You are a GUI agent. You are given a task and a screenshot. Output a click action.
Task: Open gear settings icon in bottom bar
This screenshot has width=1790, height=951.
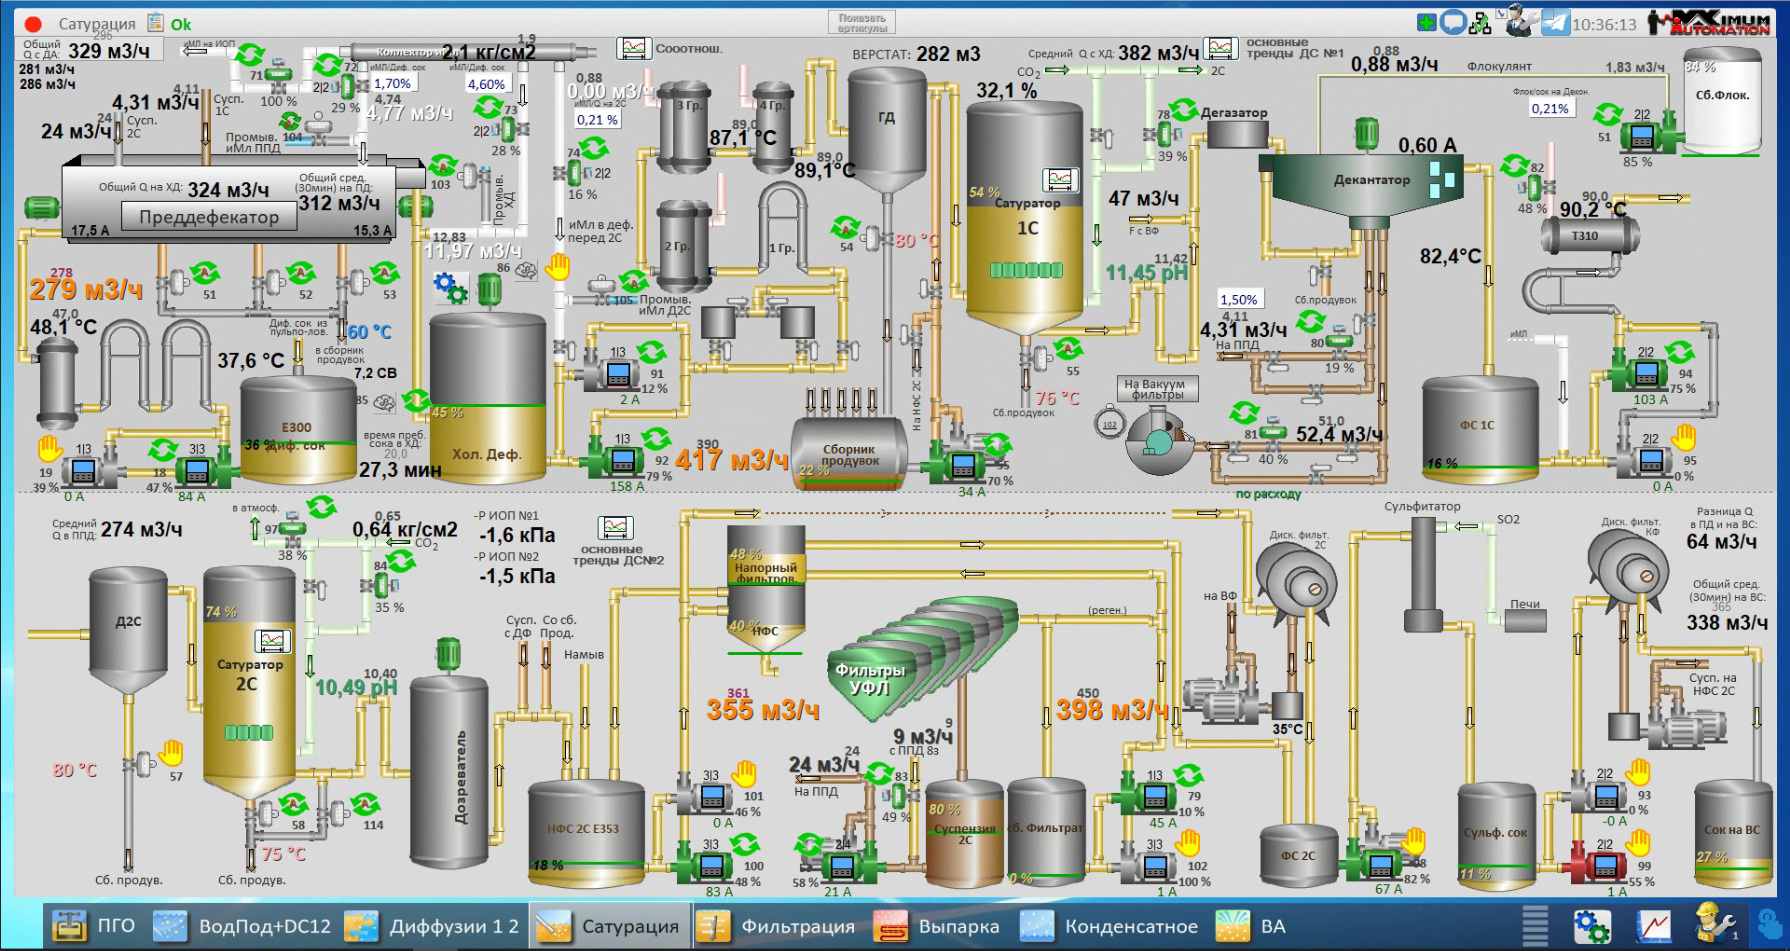point(1592,926)
